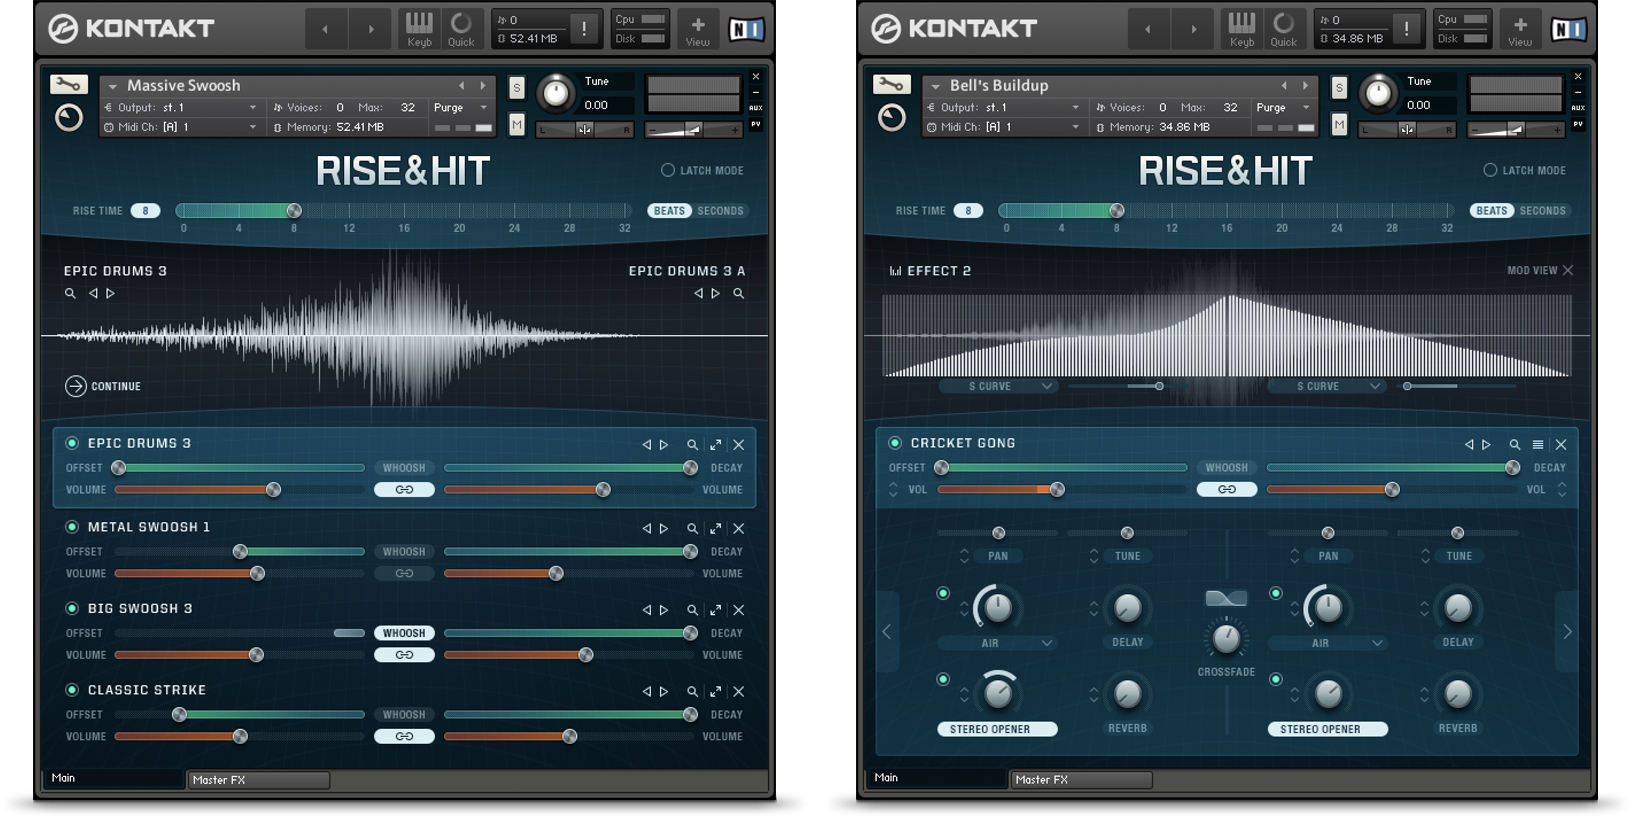Page left with arrow in Cricket Gong panel
This screenshot has width=1631, height=818.
coord(887,631)
